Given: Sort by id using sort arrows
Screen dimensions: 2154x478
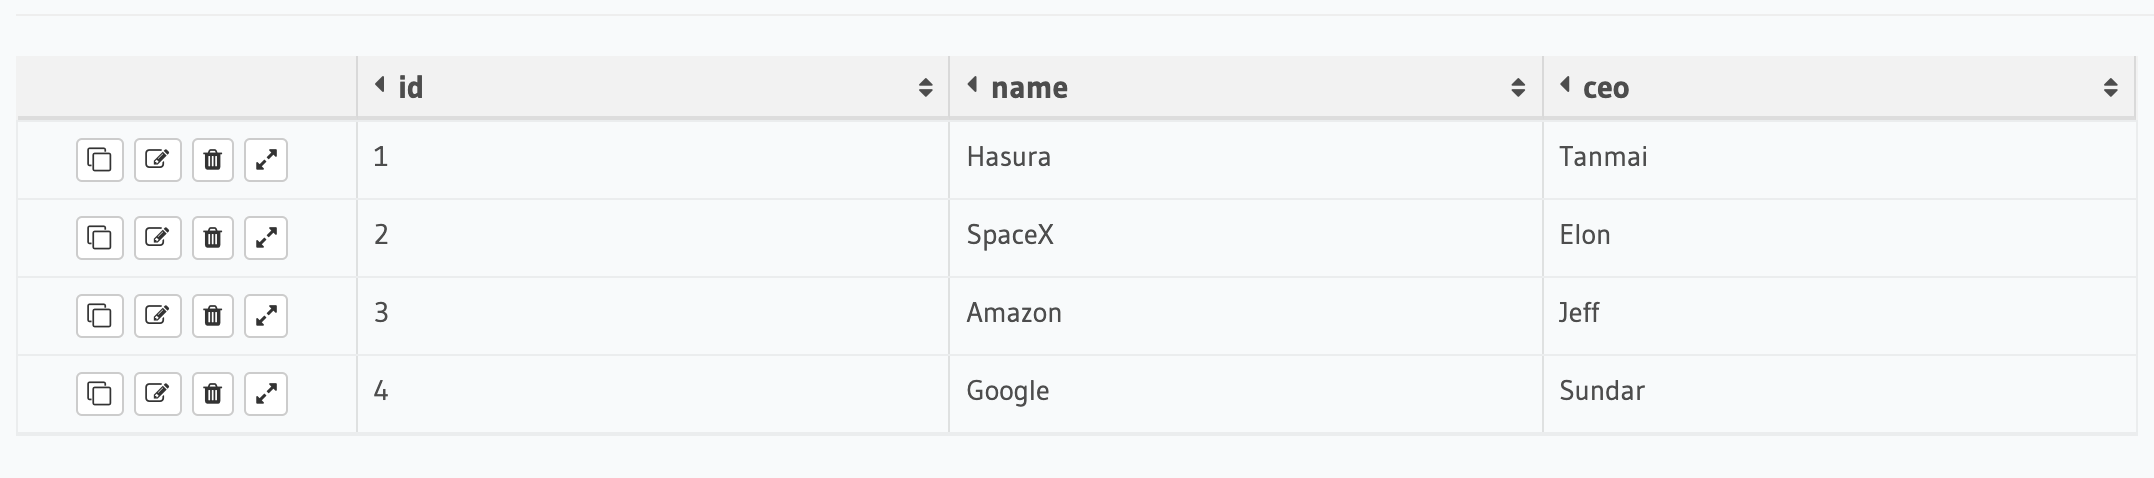Looking at the screenshot, I should [x=925, y=88].
